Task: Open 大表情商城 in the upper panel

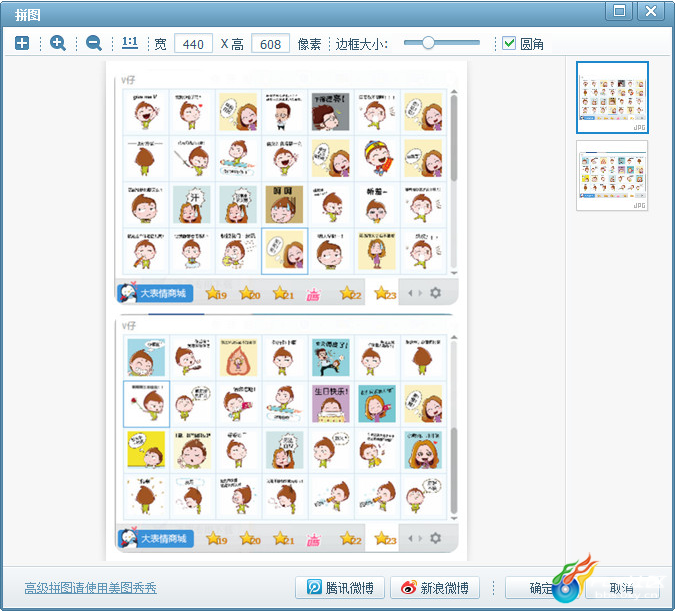Action: pos(155,293)
